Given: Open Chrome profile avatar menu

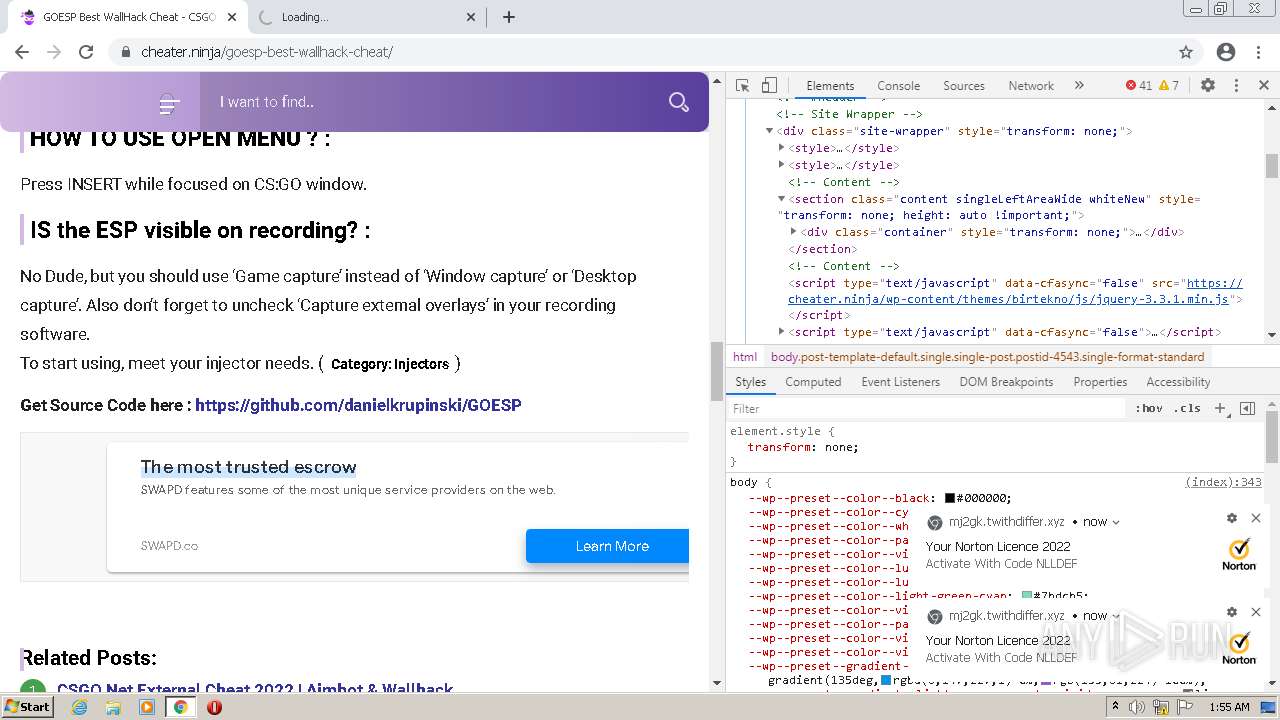Looking at the screenshot, I should coord(1226,52).
